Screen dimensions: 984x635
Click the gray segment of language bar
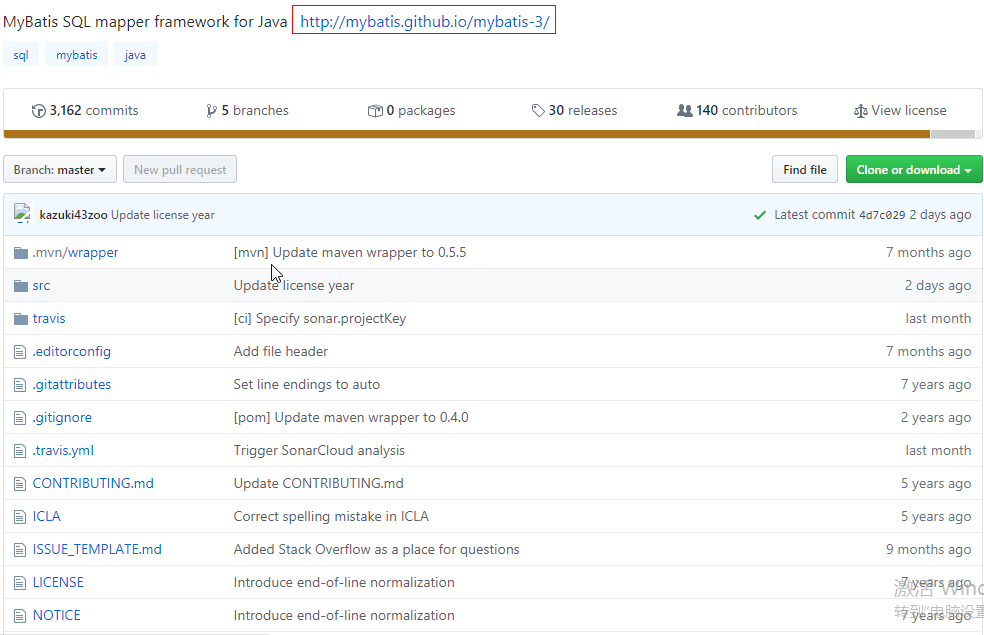pos(953,134)
